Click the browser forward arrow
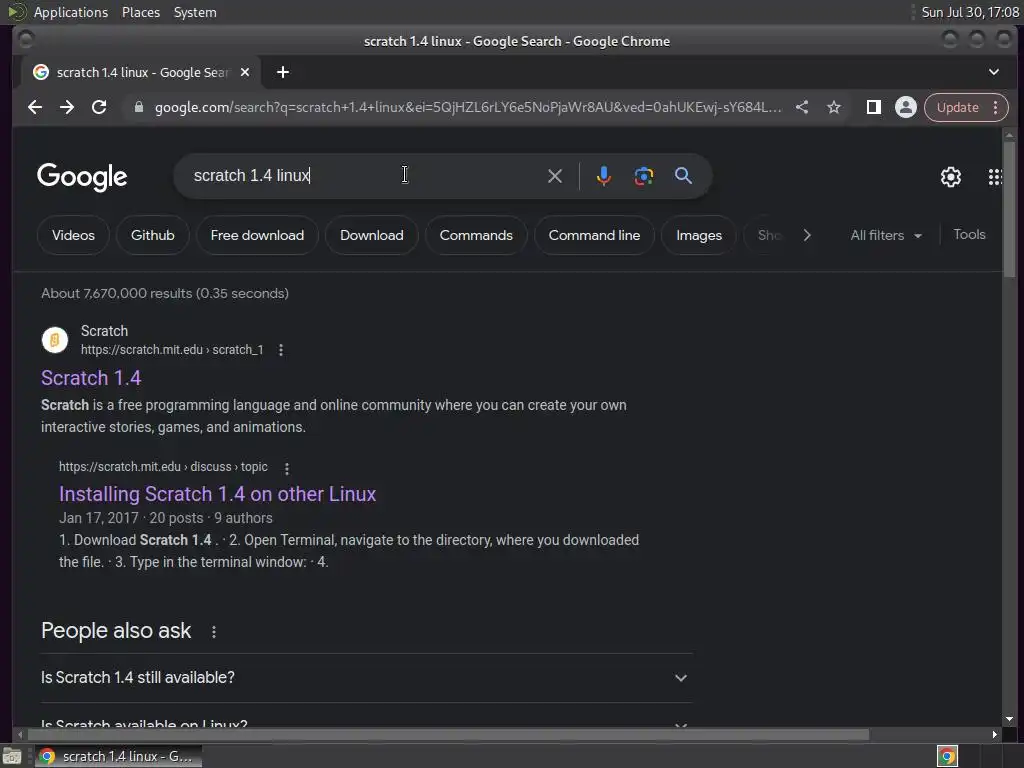 pyautogui.click(x=67, y=107)
